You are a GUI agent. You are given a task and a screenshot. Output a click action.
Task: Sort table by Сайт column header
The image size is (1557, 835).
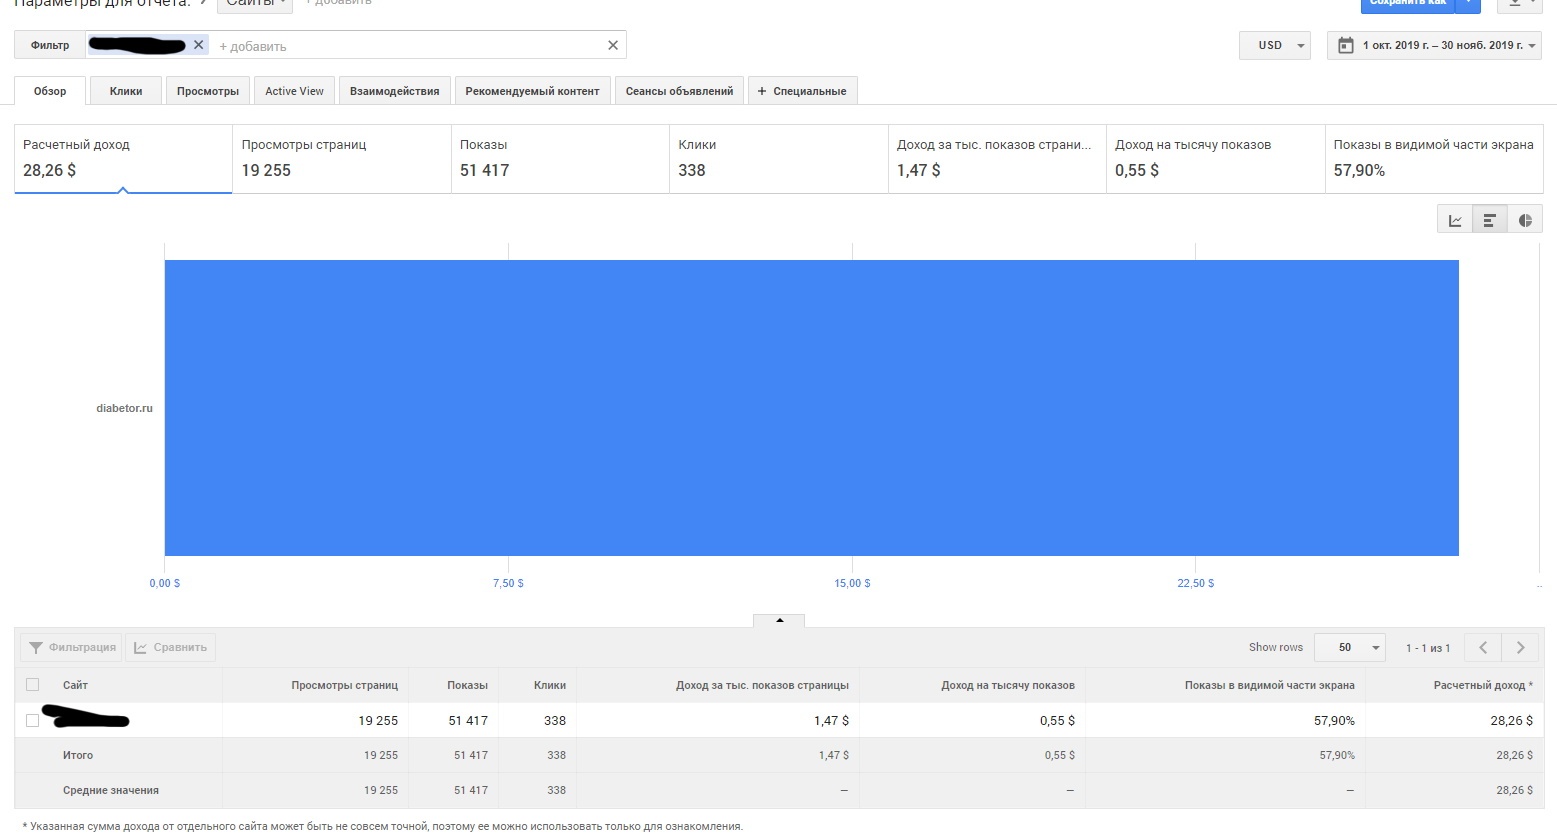(x=75, y=685)
